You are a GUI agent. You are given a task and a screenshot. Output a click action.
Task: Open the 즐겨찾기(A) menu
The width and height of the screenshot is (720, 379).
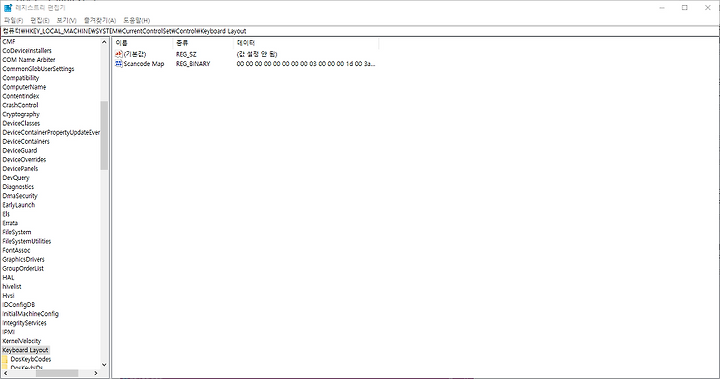(x=100, y=20)
